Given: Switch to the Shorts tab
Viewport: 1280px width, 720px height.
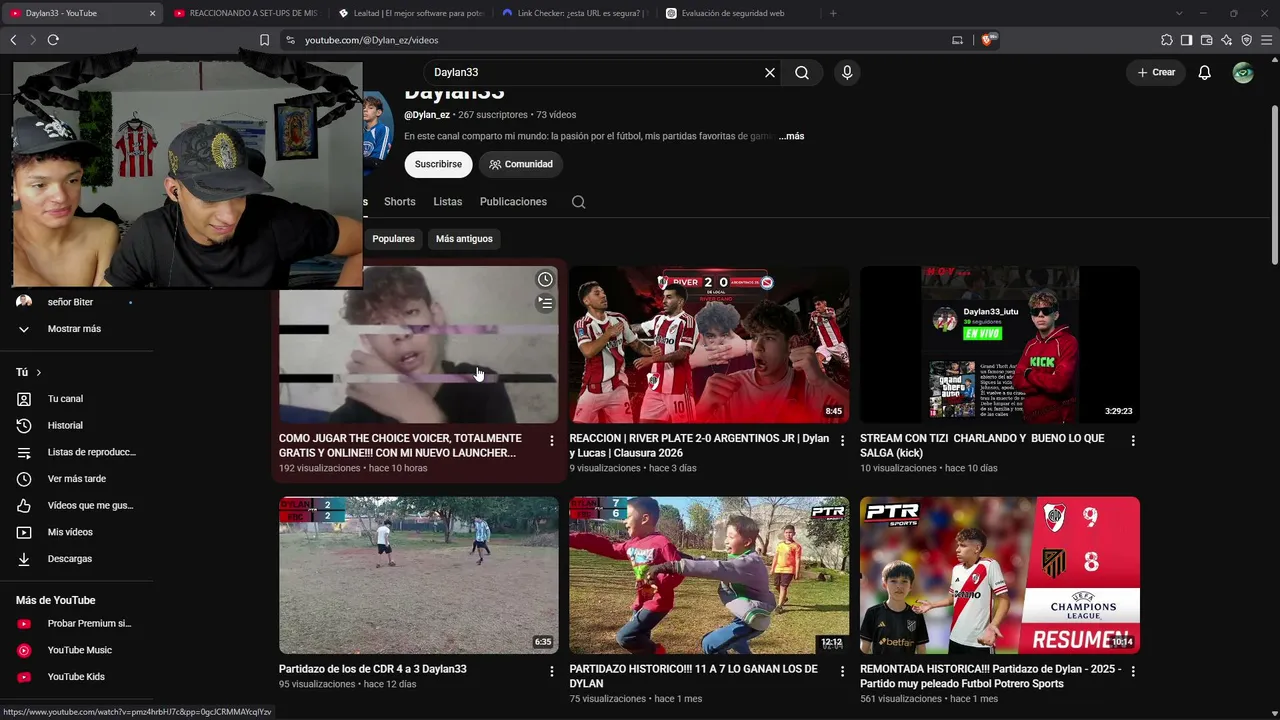Looking at the screenshot, I should coord(400,202).
